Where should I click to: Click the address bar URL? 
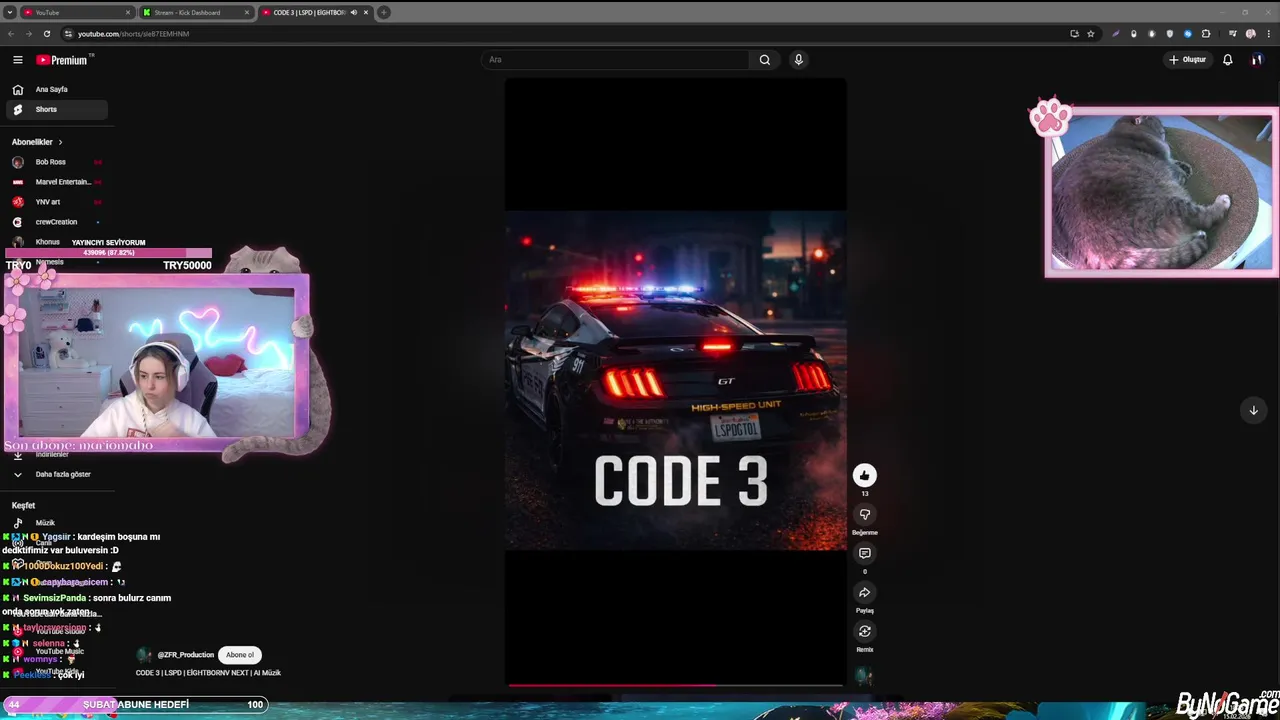[133, 34]
